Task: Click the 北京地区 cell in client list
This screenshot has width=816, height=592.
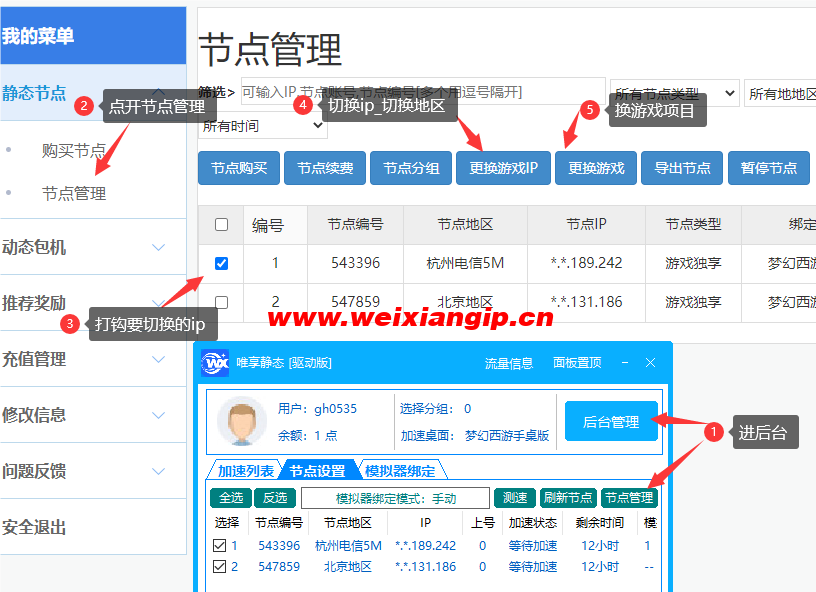Action: [x=348, y=567]
